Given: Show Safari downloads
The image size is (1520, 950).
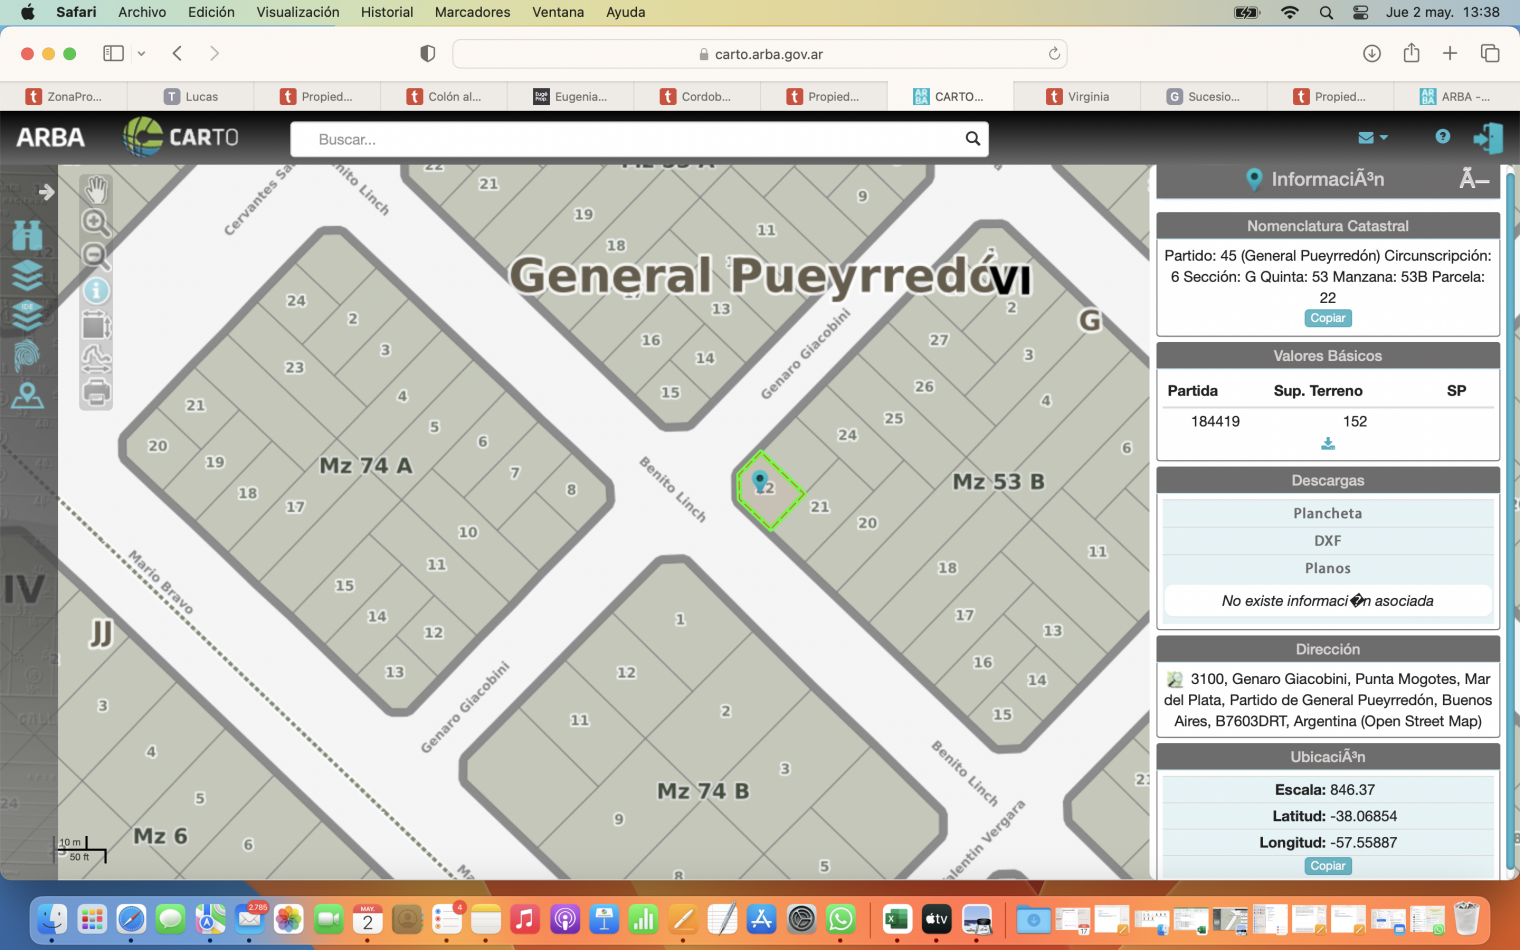Looking at the screenshot, I should pos(1372,53).
